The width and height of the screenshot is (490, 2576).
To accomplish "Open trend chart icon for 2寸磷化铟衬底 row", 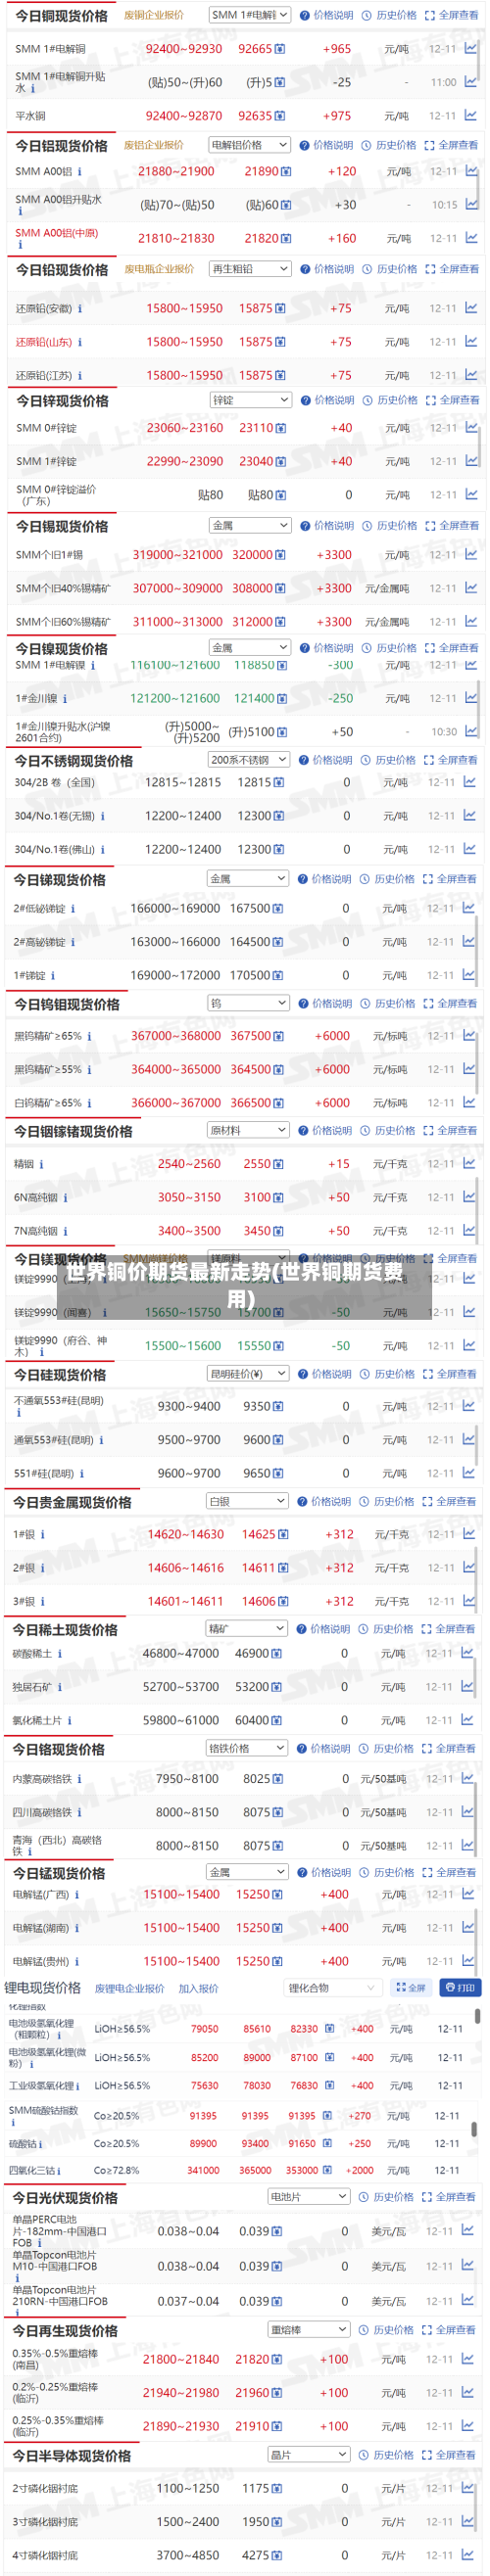I will 469,2487.
